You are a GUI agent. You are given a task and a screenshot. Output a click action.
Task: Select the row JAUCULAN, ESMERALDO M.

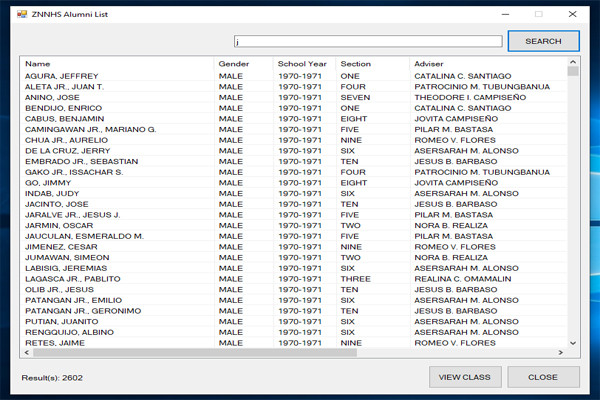click(294, 237)
